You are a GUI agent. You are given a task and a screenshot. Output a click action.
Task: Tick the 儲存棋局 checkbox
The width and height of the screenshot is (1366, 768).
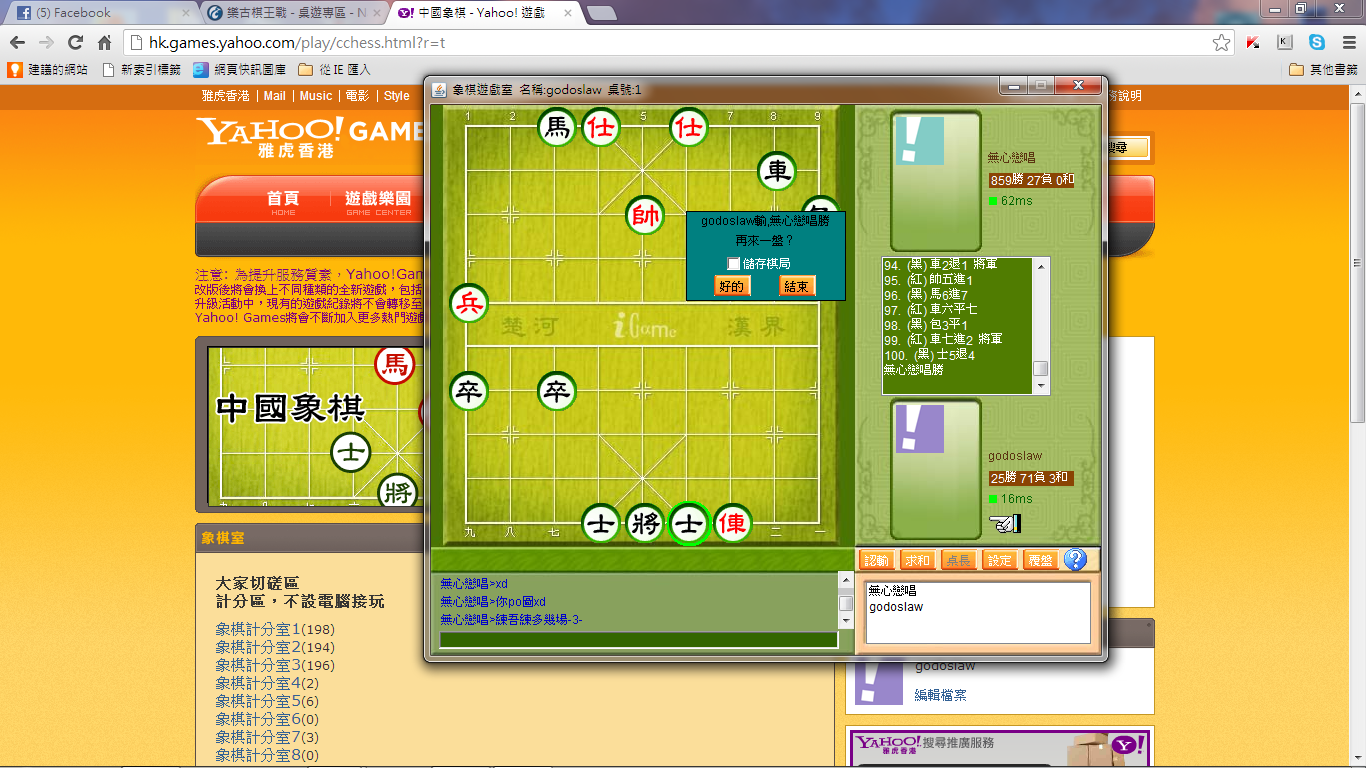[734, 264]
